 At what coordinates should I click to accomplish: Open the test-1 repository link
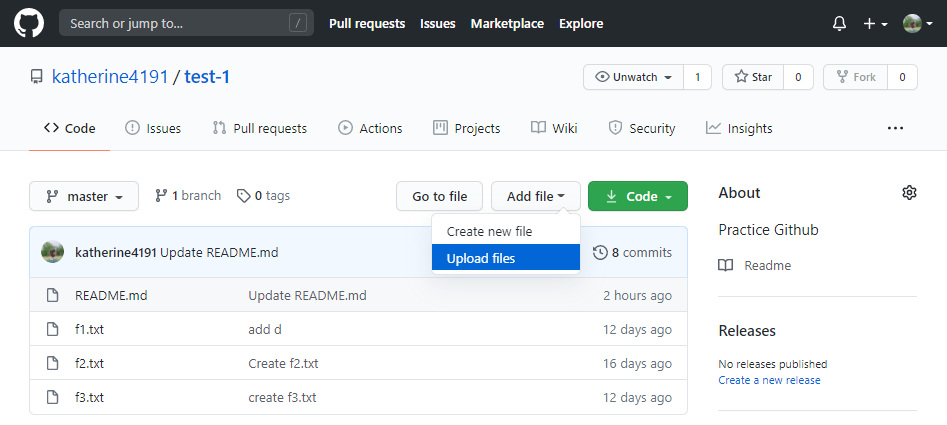tap(207, 77)
